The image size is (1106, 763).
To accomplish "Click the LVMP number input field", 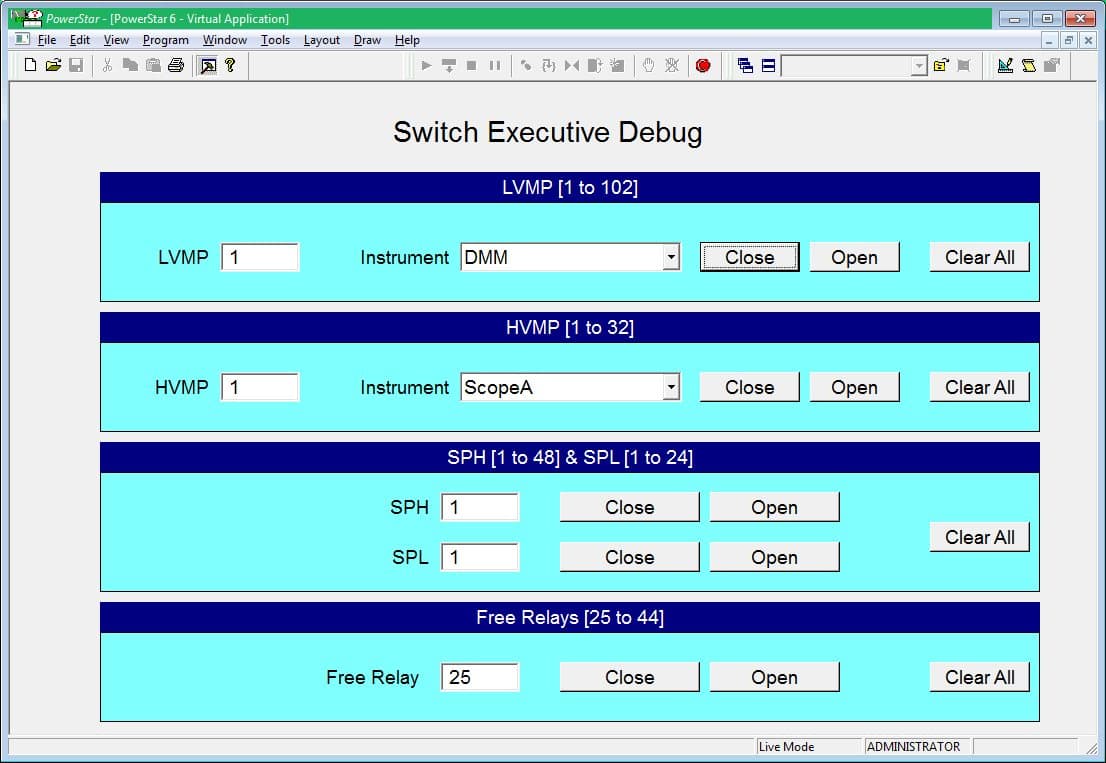I will 260,257.
